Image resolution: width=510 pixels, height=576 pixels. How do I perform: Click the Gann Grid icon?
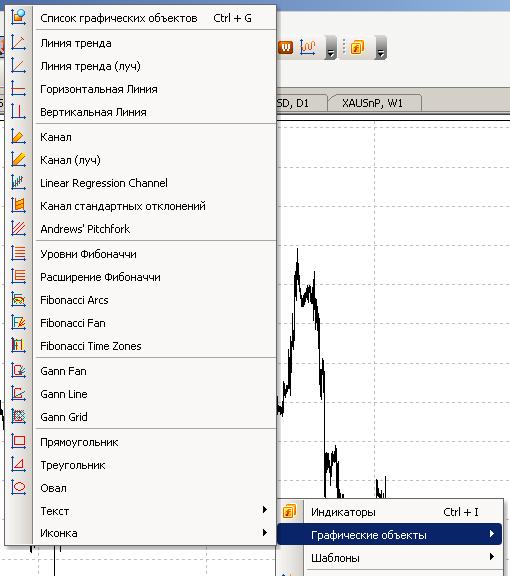click(18, 417)
